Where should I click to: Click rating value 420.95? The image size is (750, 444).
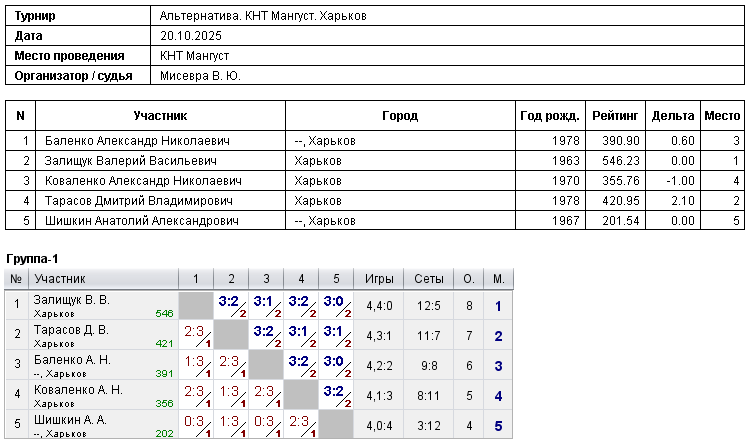point(620,201)
